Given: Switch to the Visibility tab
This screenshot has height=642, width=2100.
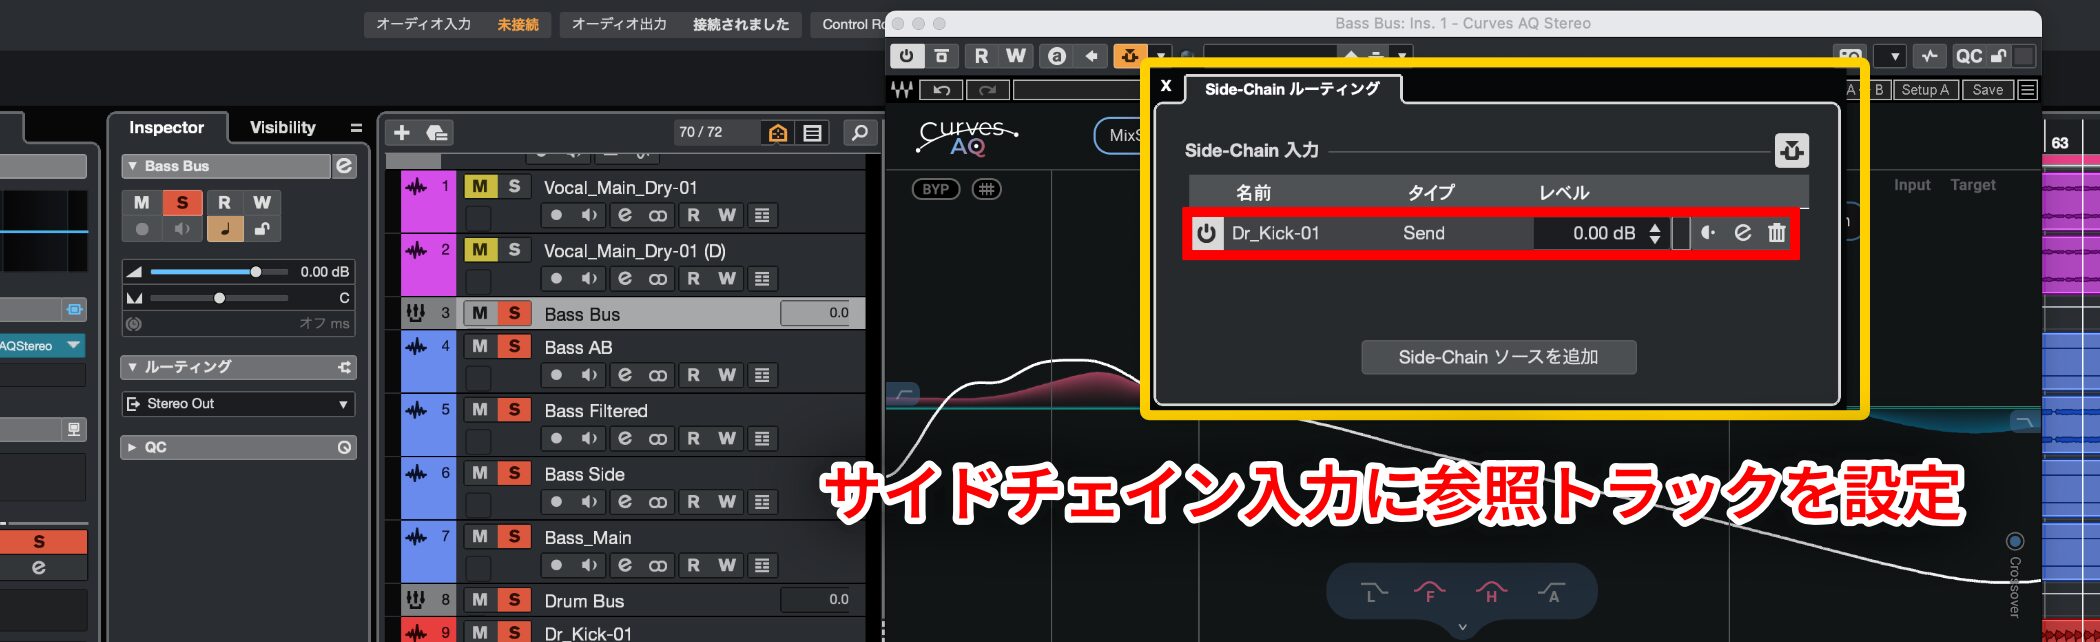Looking at the screenshot, I should click(282, 128).
